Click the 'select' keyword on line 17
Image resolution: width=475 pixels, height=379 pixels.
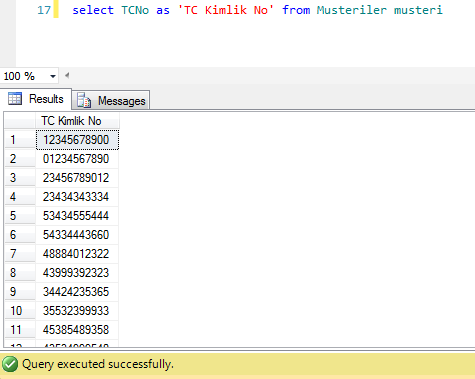tap(93, 10)
